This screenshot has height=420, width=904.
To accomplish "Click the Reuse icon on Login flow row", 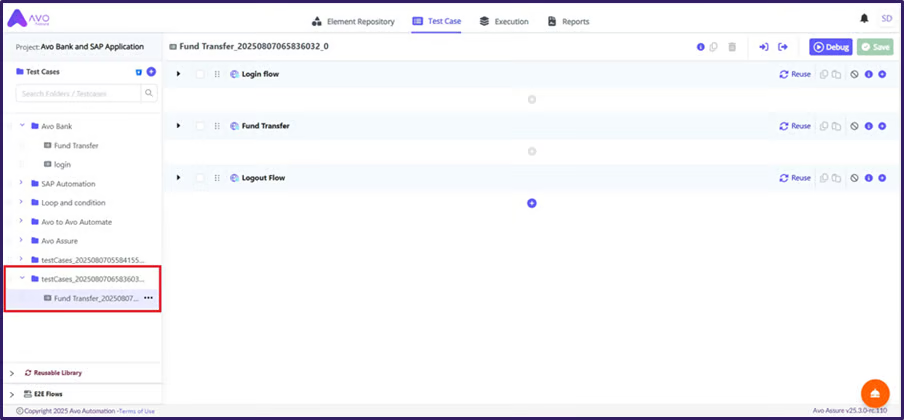I will 795,74.
